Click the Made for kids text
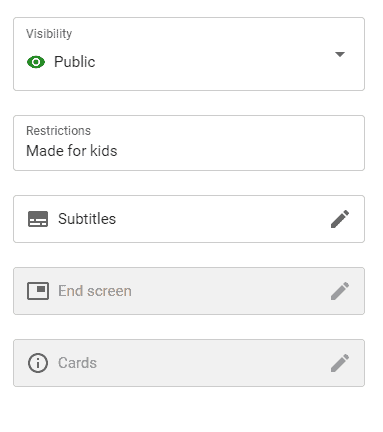Image resolution: width=383 pixels, height=432 pixels. [72, 151]
